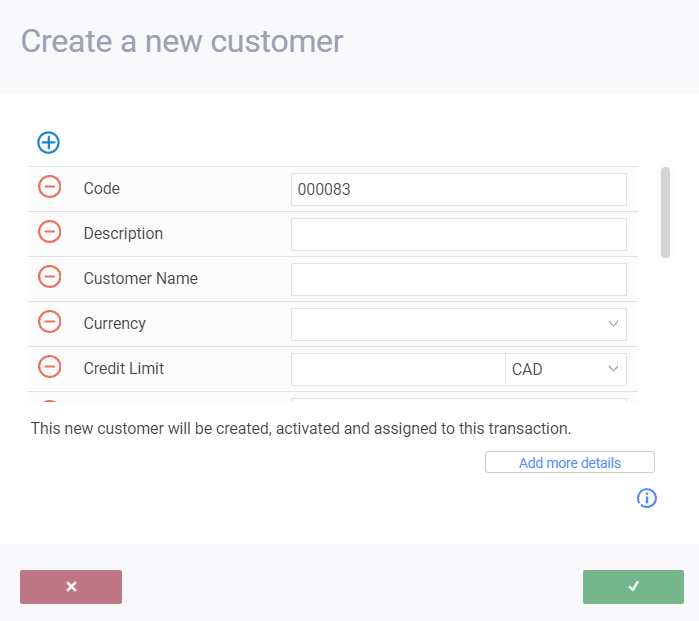Remove the Code row with its minus icon
699x621 pixels.
pyautogui.click(x=49, y=187)
